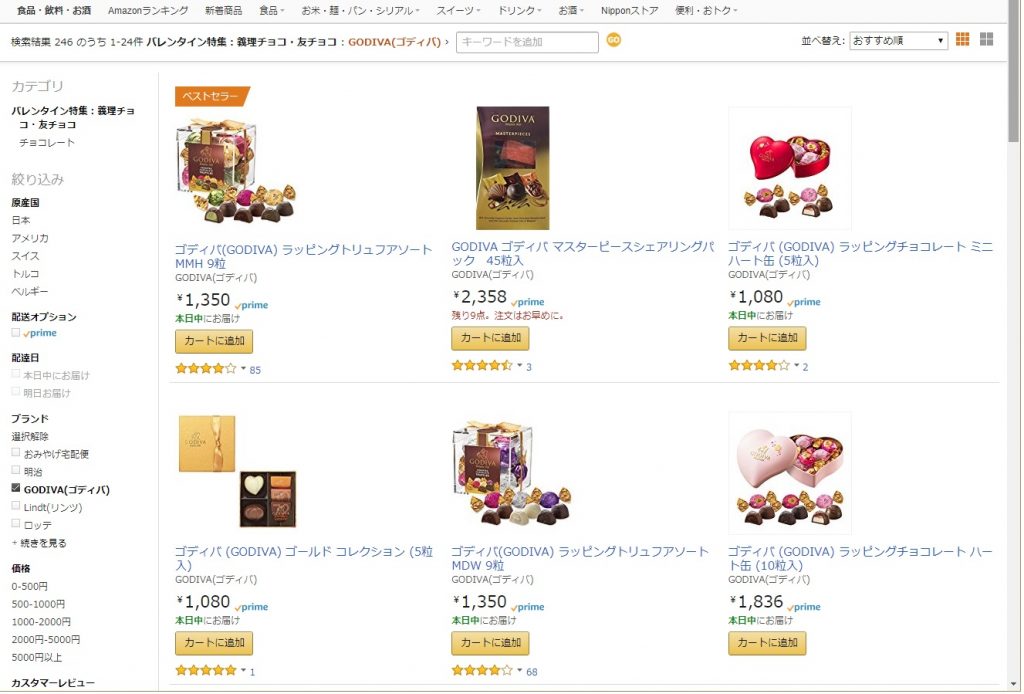Open the pink heart tin product image
Screen dimensions: 1024x694
pos(790,473)
